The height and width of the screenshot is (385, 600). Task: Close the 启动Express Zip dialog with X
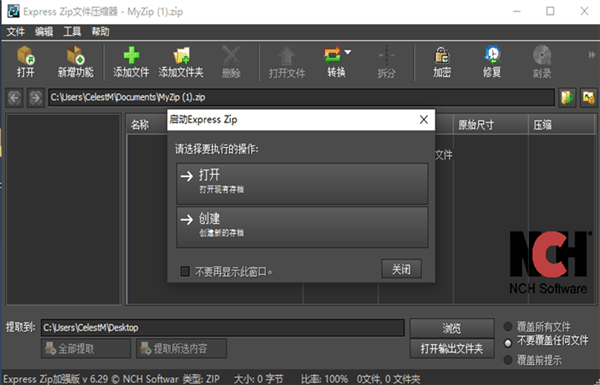424,120
